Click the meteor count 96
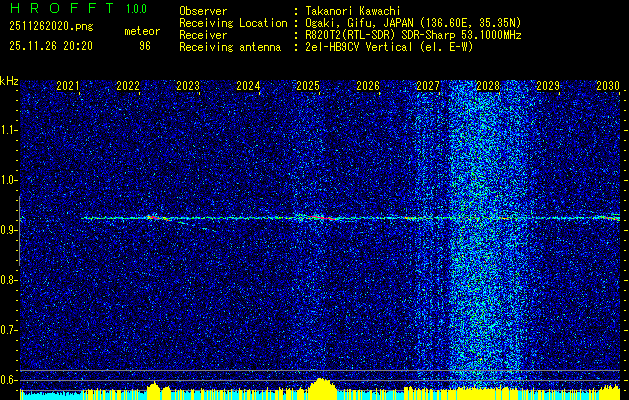The width and height of the screenshot is (629, 400). pyautogui.click(x=145, y=46)
